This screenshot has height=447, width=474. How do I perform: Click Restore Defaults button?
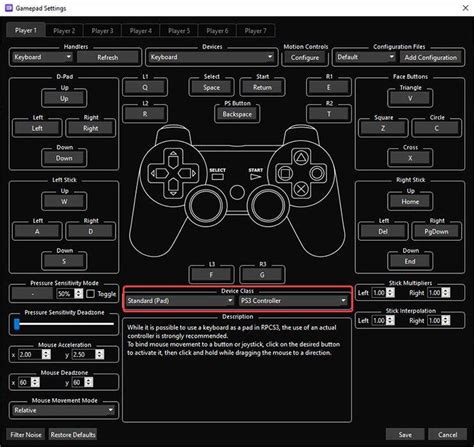(73, 435)
